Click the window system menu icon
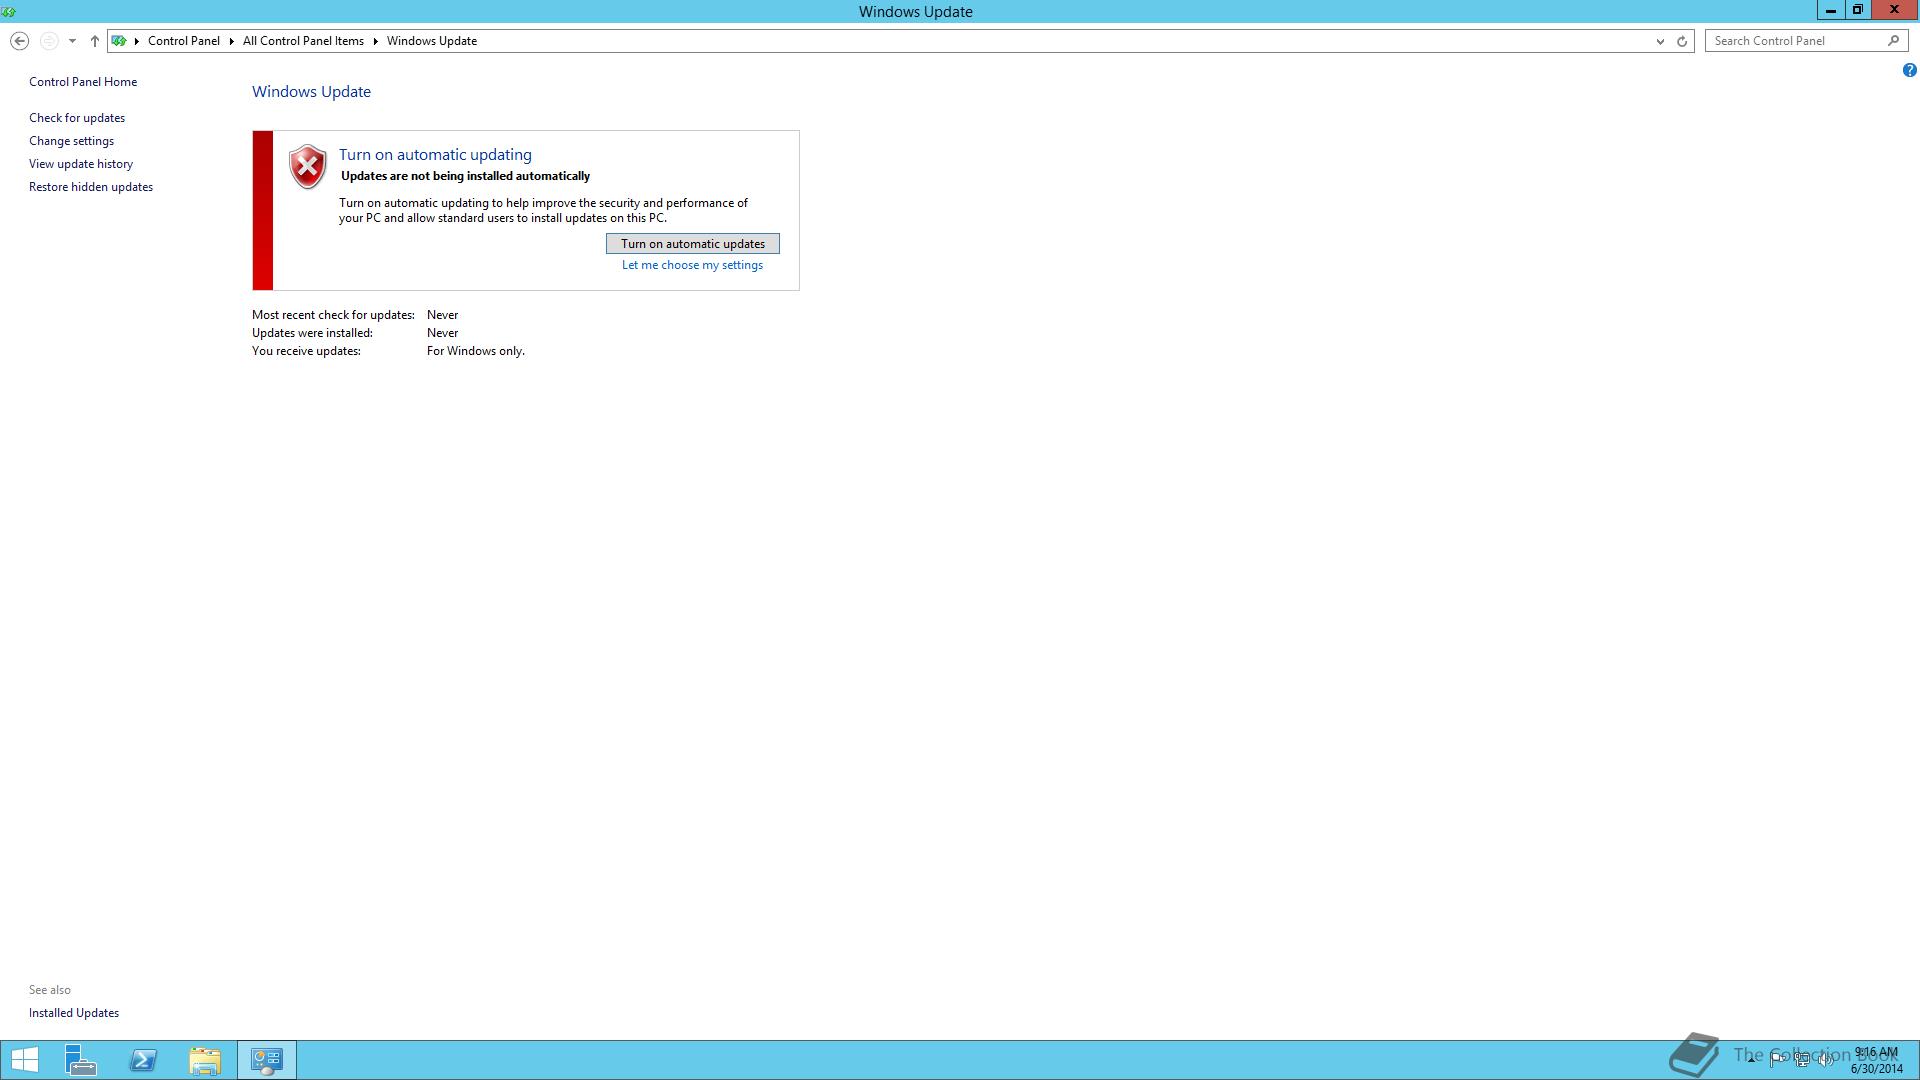The width and height of the screenshot is (1920, 1080). (x=9, y=11)
